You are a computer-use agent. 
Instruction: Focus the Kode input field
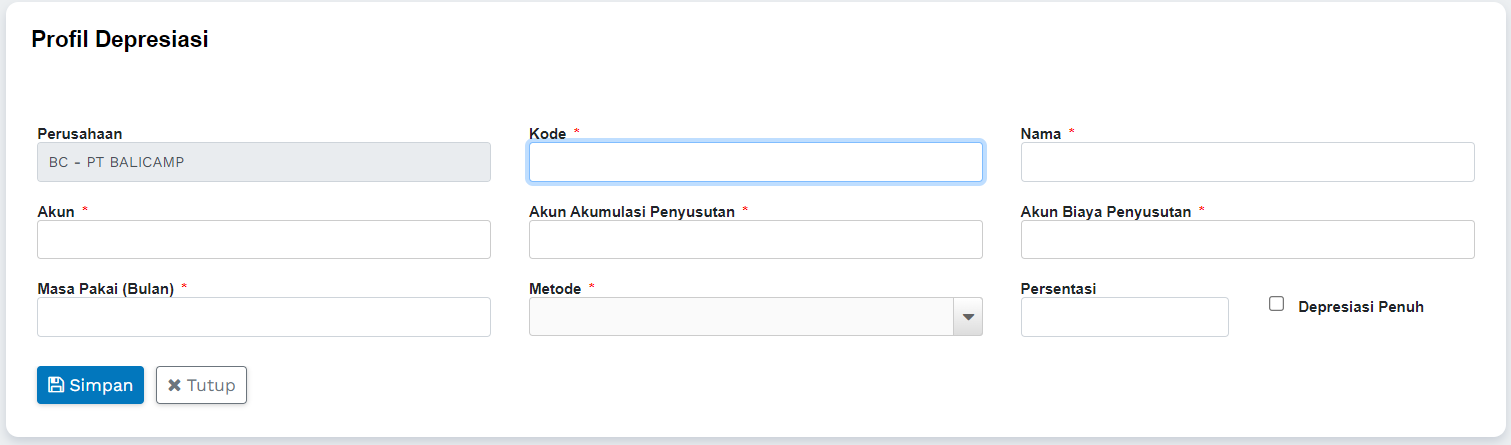point(755,162)
